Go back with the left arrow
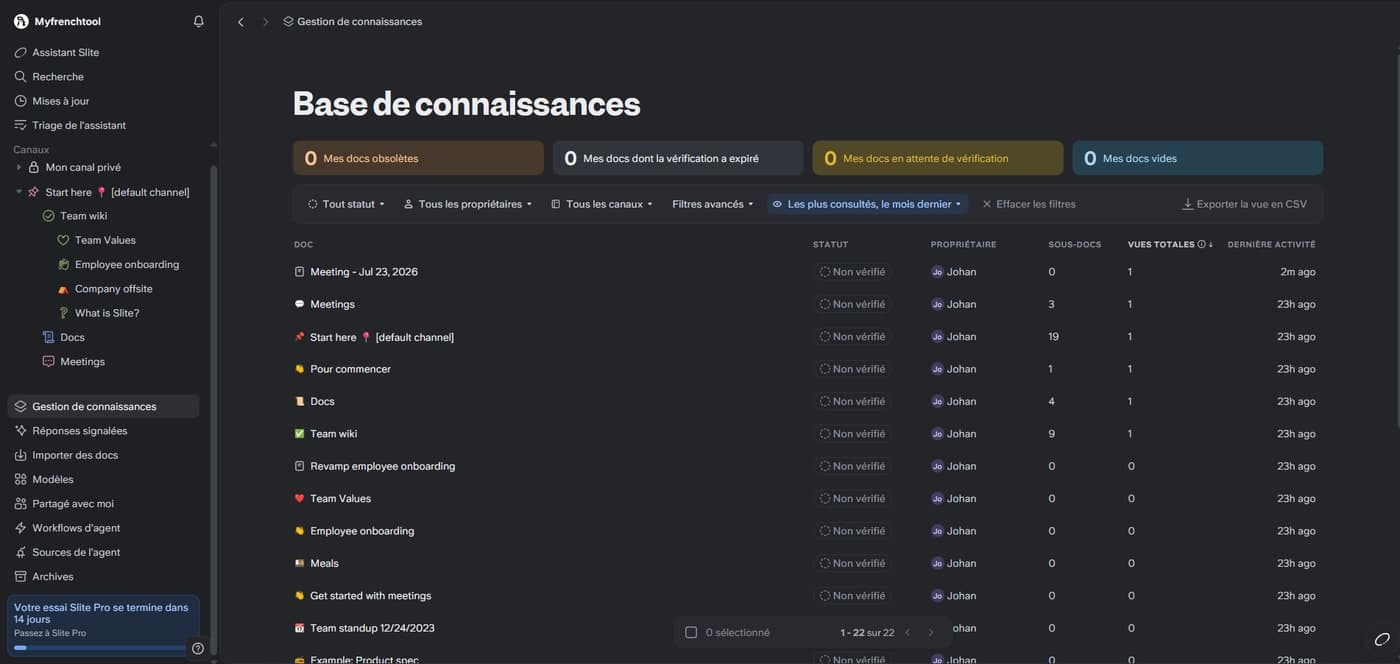The image size is (1400, 664). 241,22
